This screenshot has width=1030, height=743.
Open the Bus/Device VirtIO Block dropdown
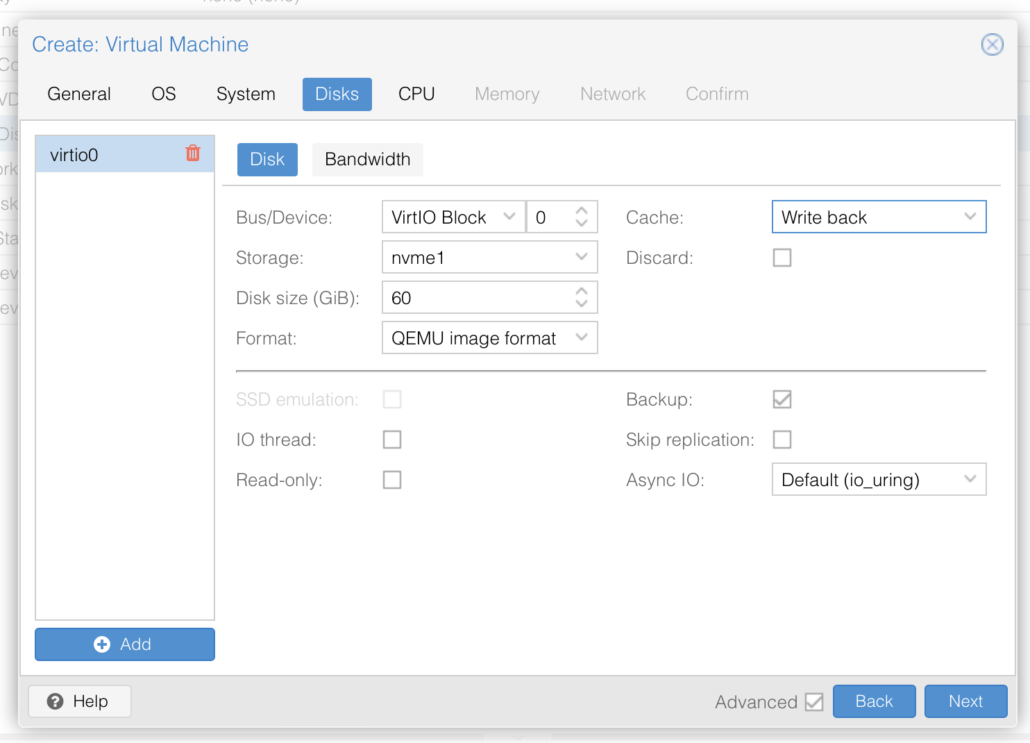click(452, 217)
